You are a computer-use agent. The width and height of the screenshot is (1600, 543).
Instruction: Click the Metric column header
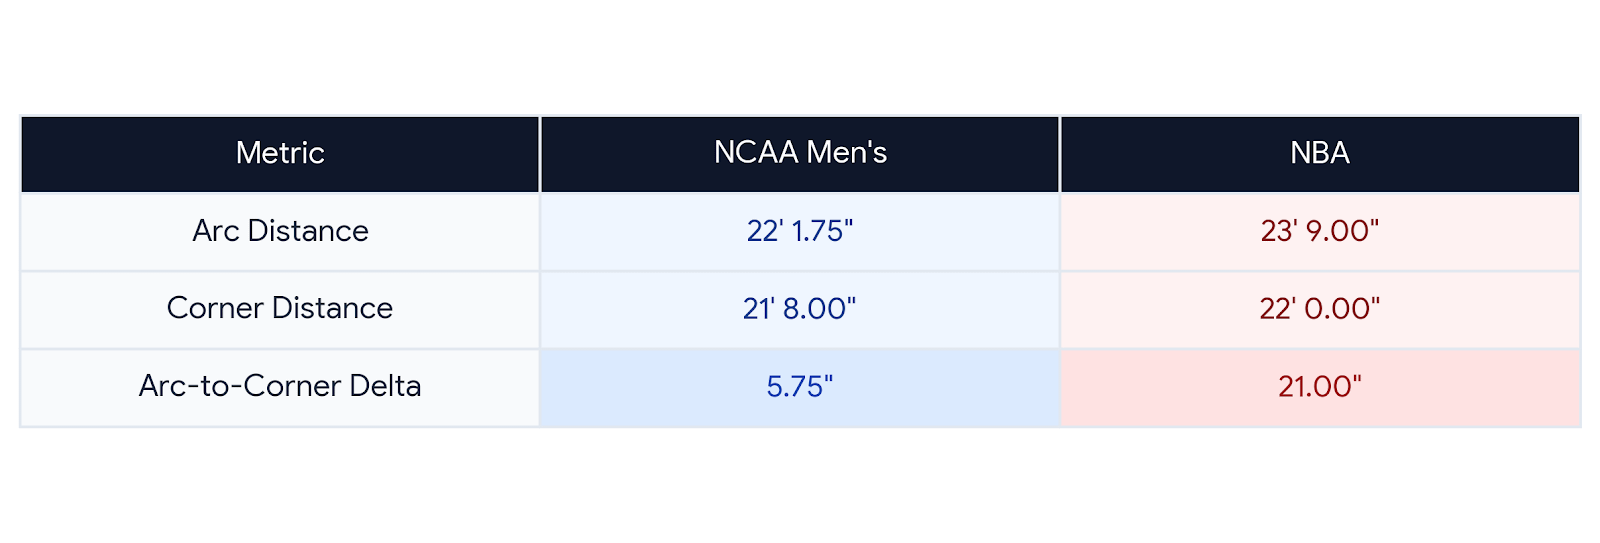[x=280, y=154]
